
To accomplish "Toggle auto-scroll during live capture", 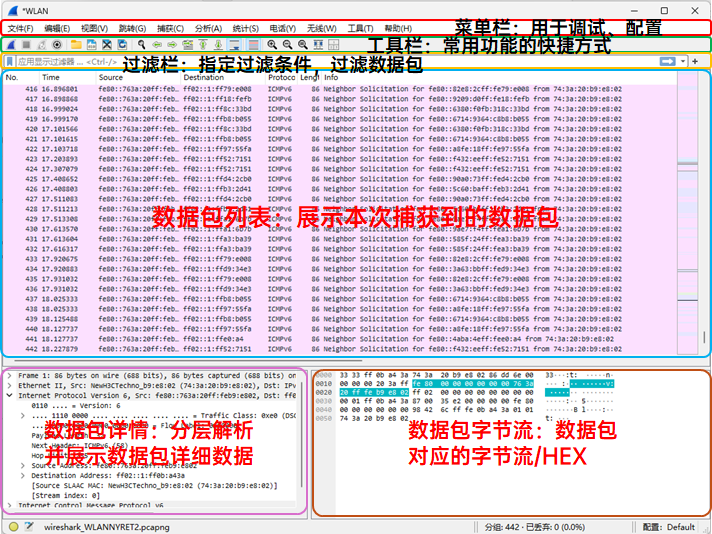I will point(234,44).
